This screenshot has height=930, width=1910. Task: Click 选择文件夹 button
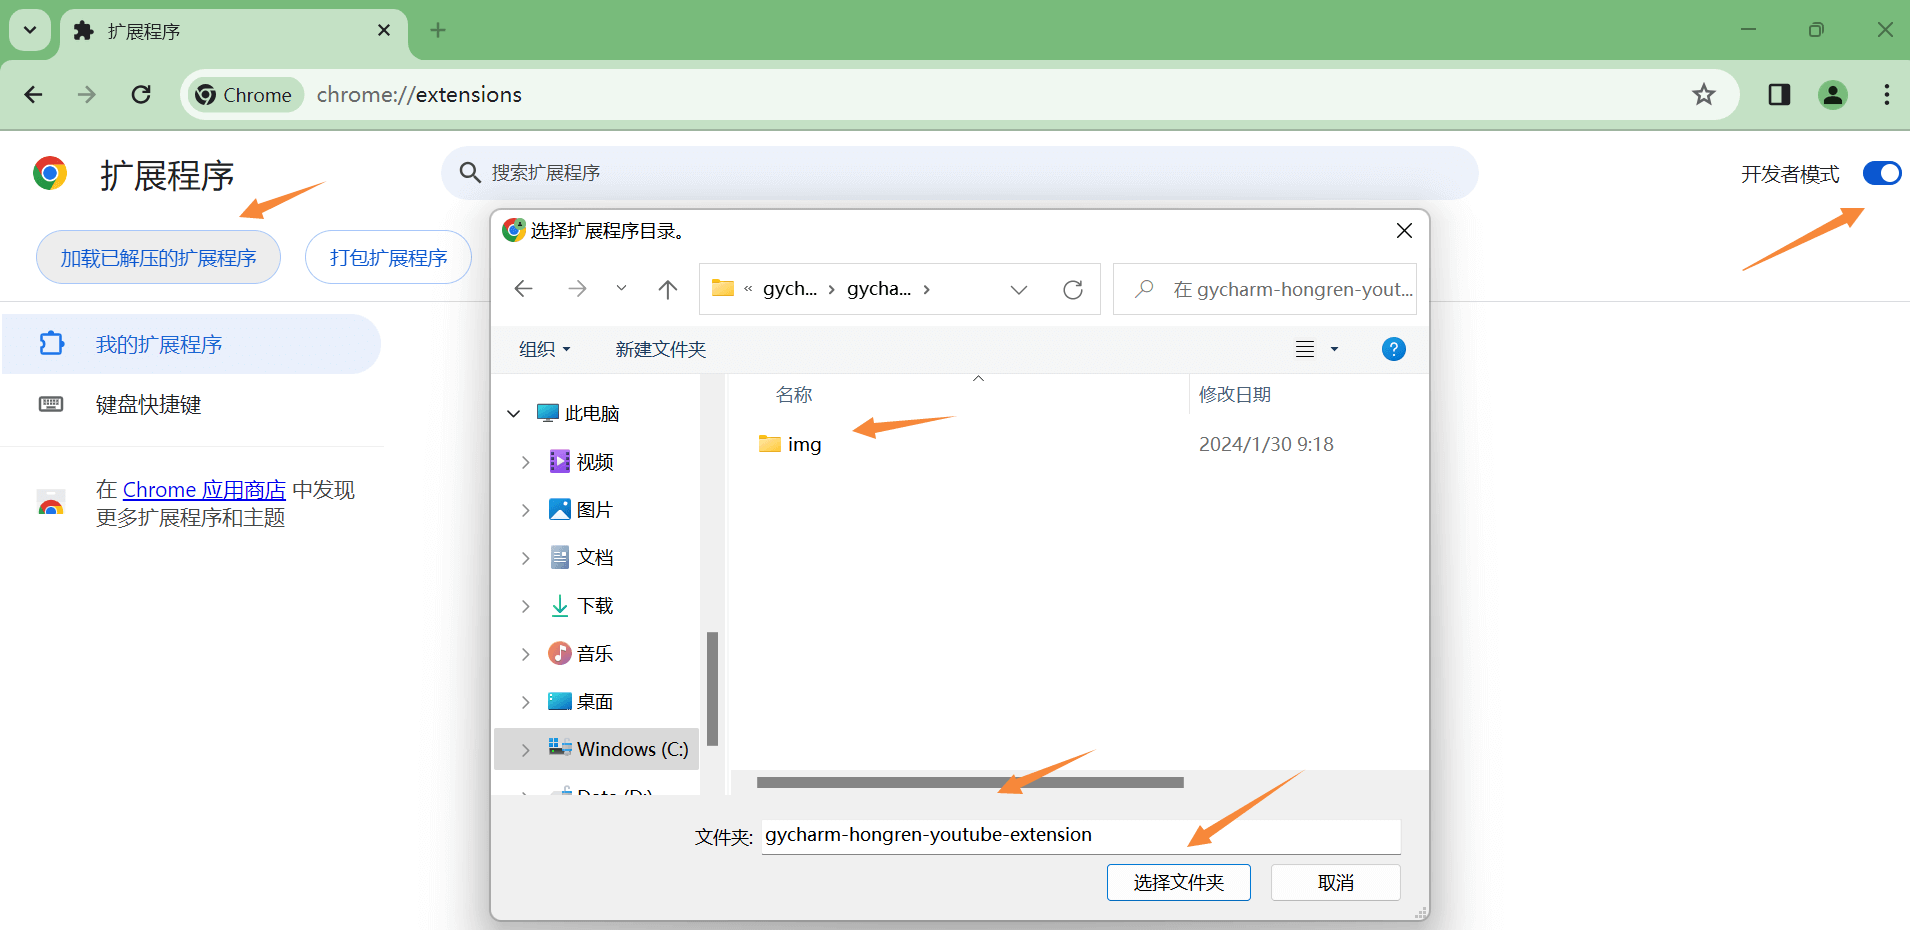click(x=1179, y=882)
